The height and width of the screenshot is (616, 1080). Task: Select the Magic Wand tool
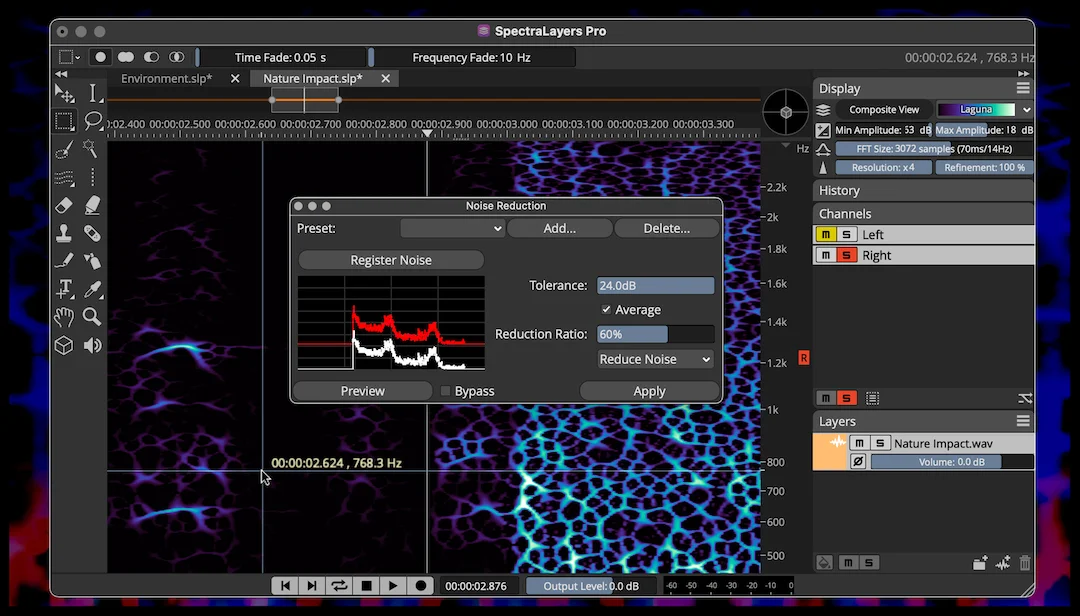pyautogui.click(x=90, y=148)
